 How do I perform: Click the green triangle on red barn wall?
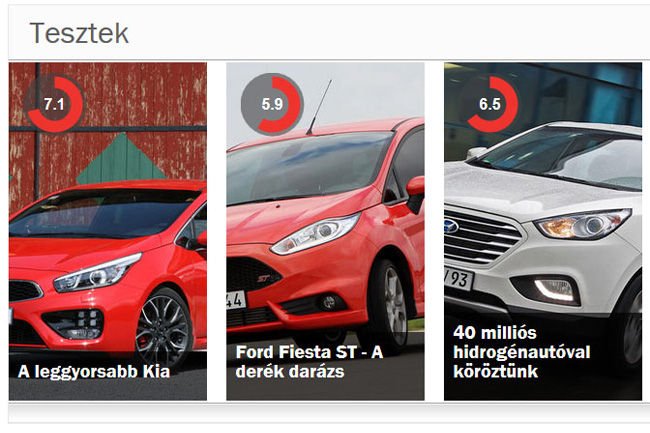(x=121, y=159)
